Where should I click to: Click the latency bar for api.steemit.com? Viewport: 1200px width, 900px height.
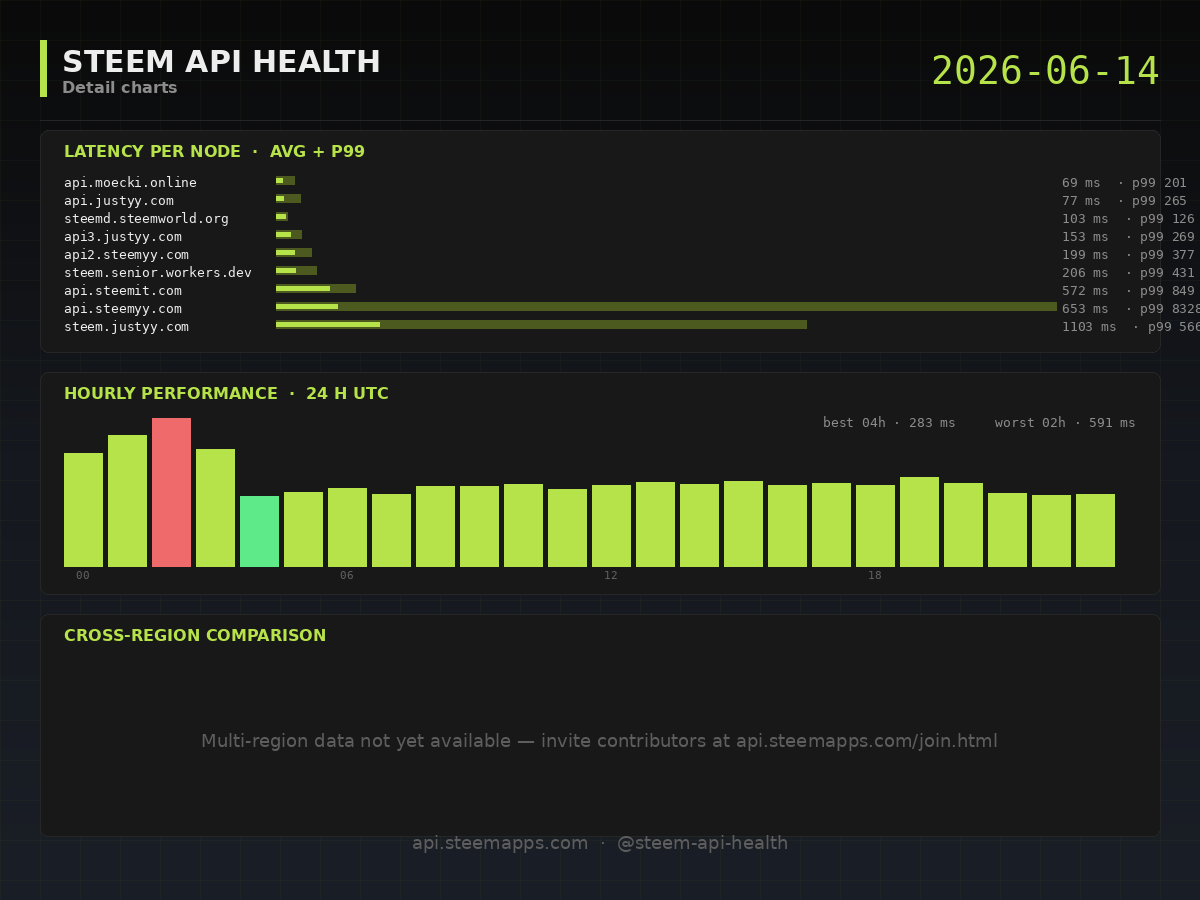coord(316,289)
